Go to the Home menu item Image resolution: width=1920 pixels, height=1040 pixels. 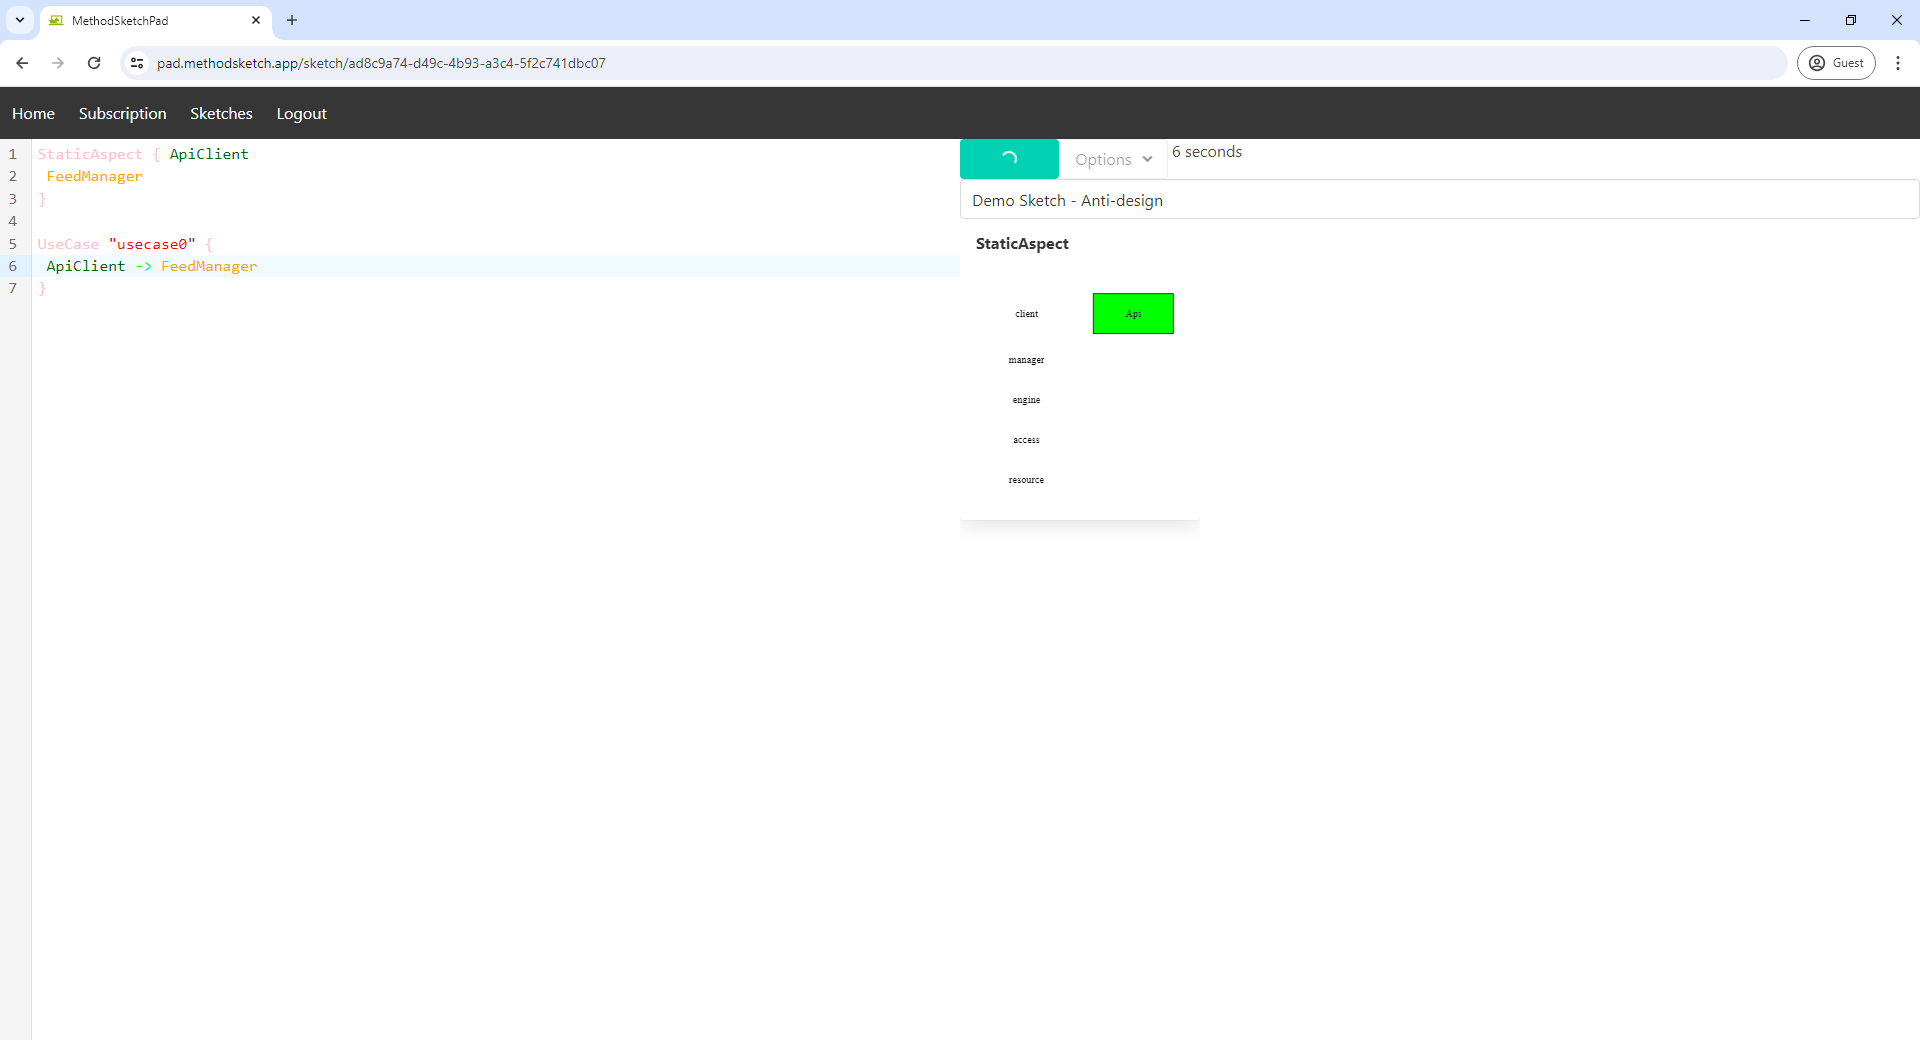pyautogui.click(x=33, y=114)
